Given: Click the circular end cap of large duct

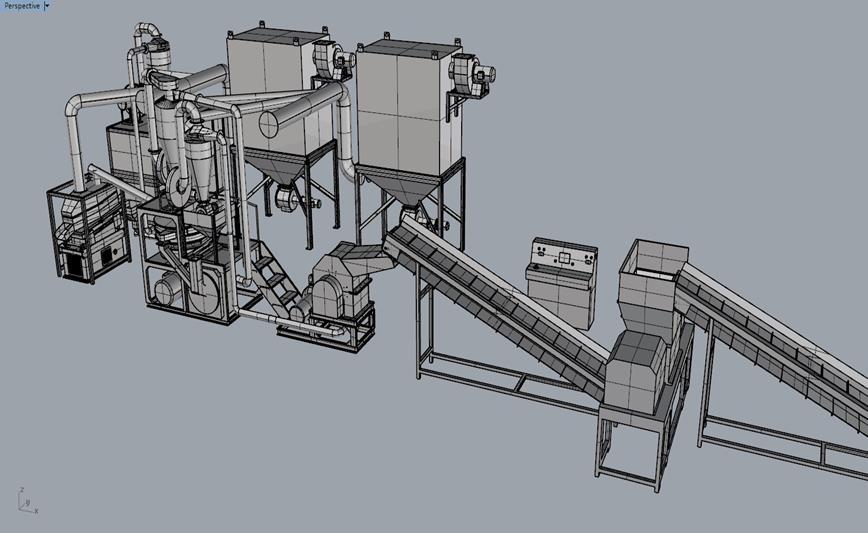Looking at the screenshot, I should coord(270,124).
